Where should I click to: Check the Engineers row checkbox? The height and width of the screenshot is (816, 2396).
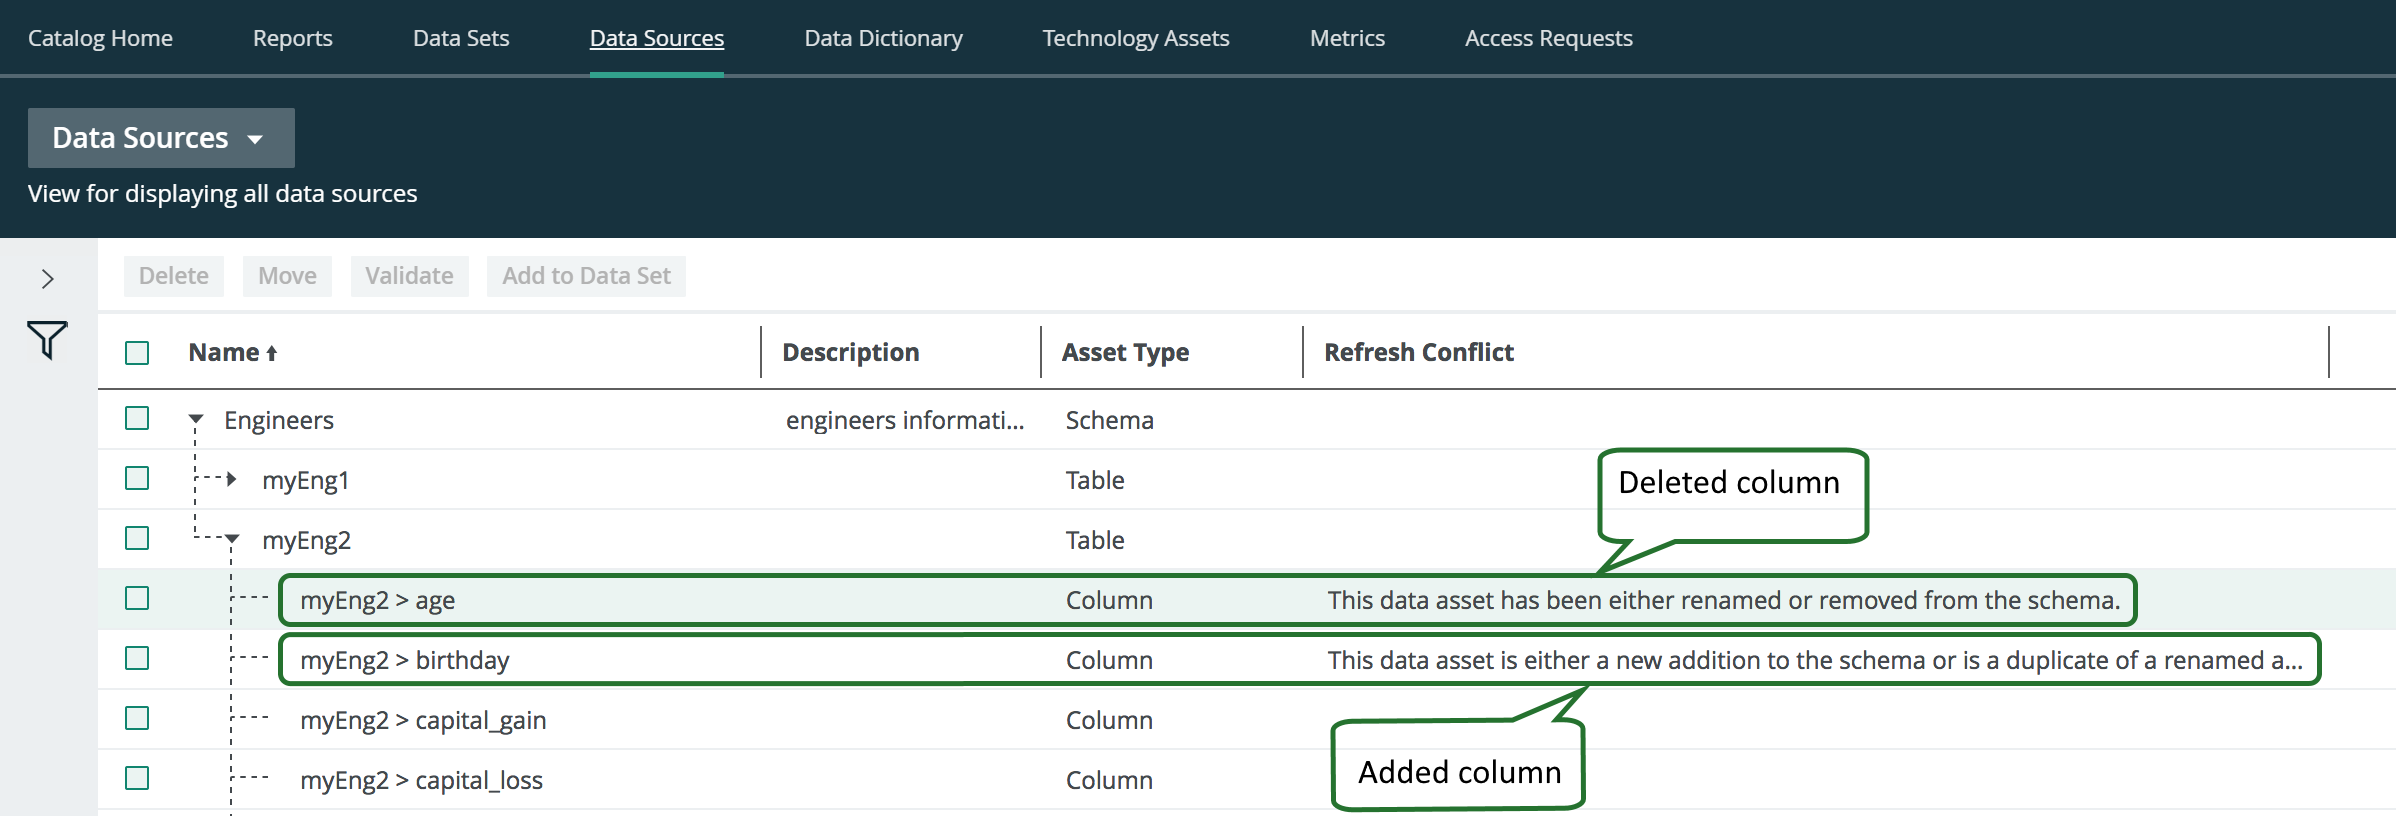[x=137, y=419]
